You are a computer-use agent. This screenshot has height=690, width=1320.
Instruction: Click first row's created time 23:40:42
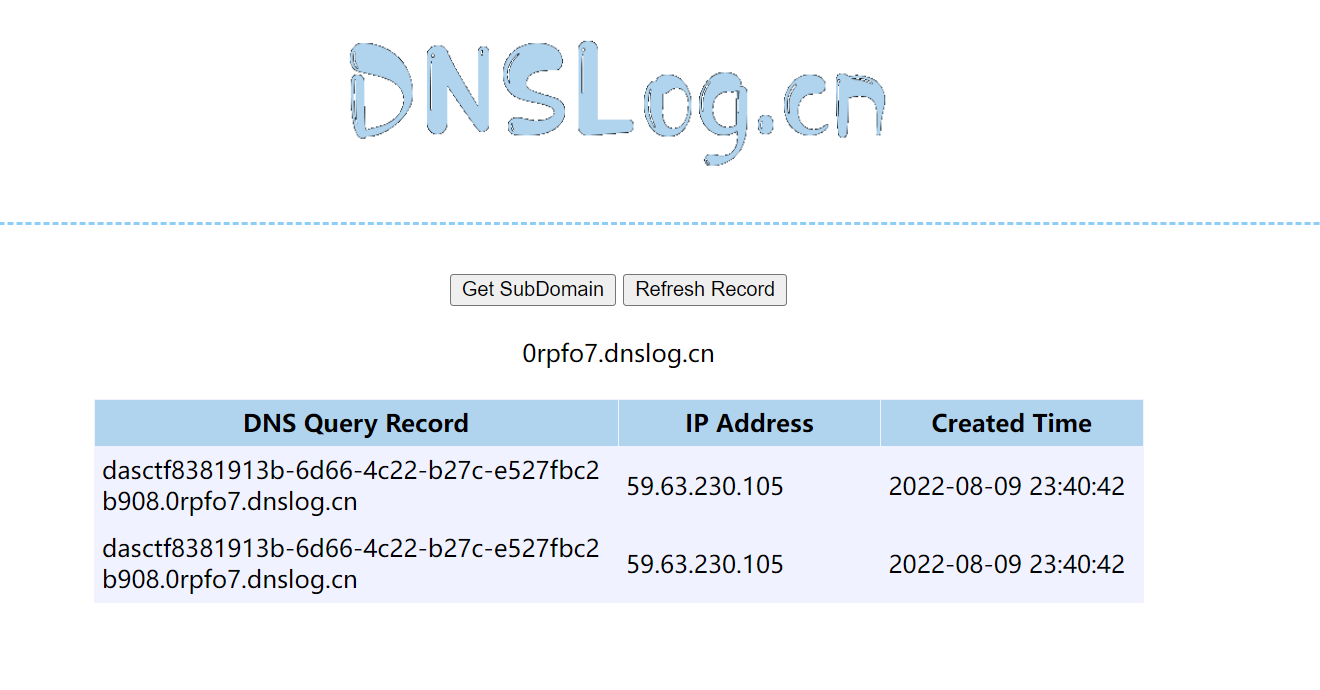tap(1007, 487)
